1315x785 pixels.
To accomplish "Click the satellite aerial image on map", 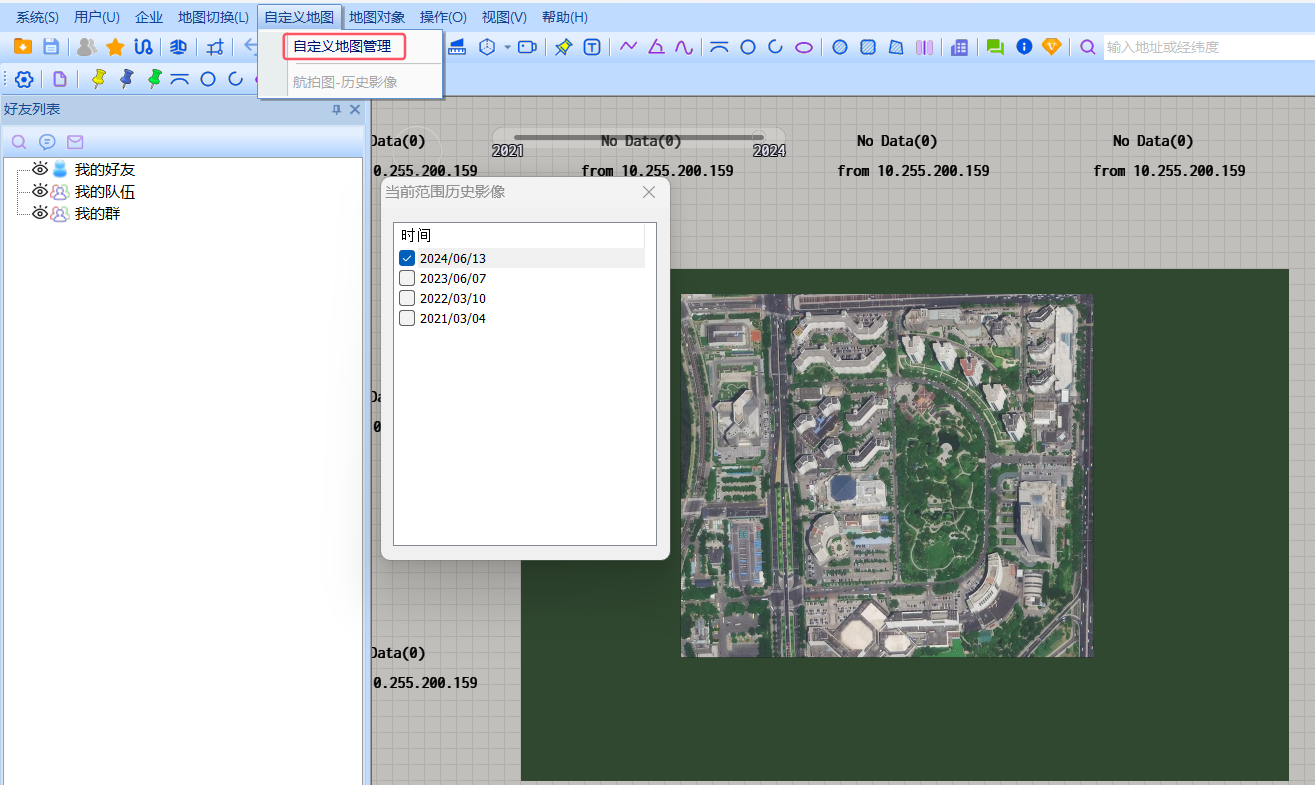I will point(886,475).
